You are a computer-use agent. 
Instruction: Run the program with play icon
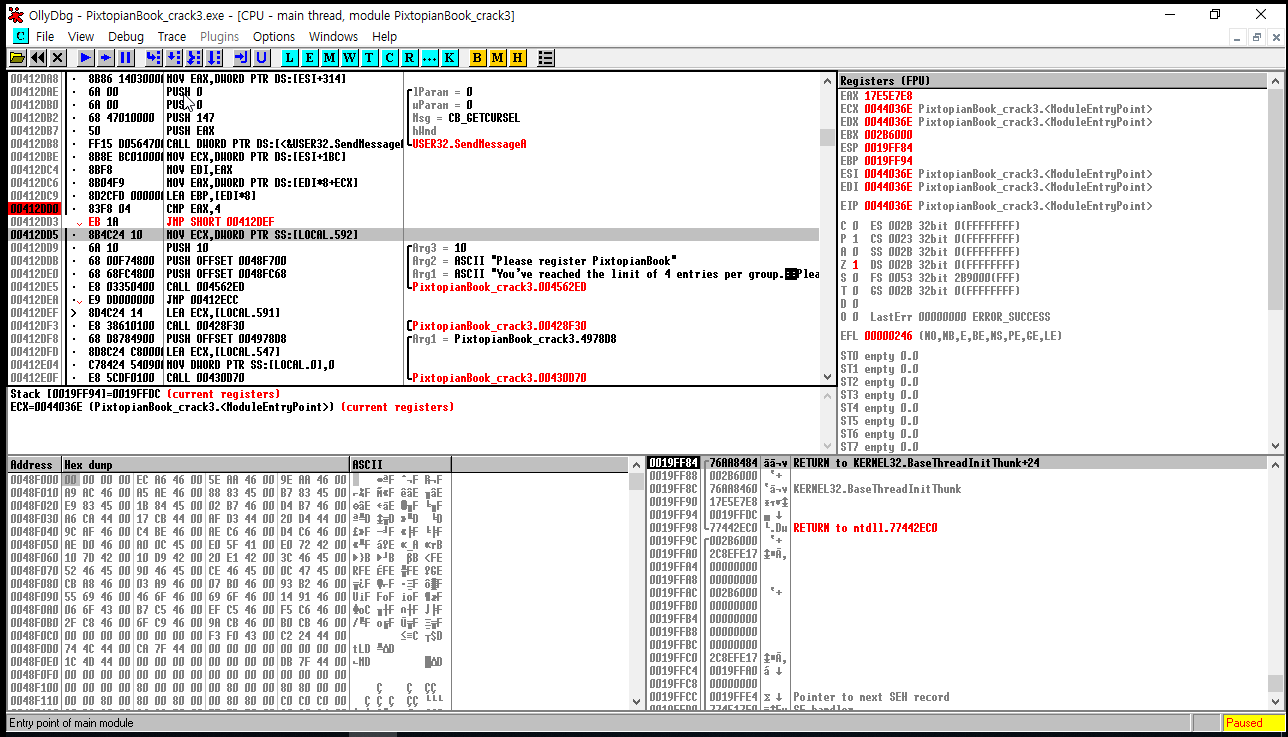[x=86, y=58]
